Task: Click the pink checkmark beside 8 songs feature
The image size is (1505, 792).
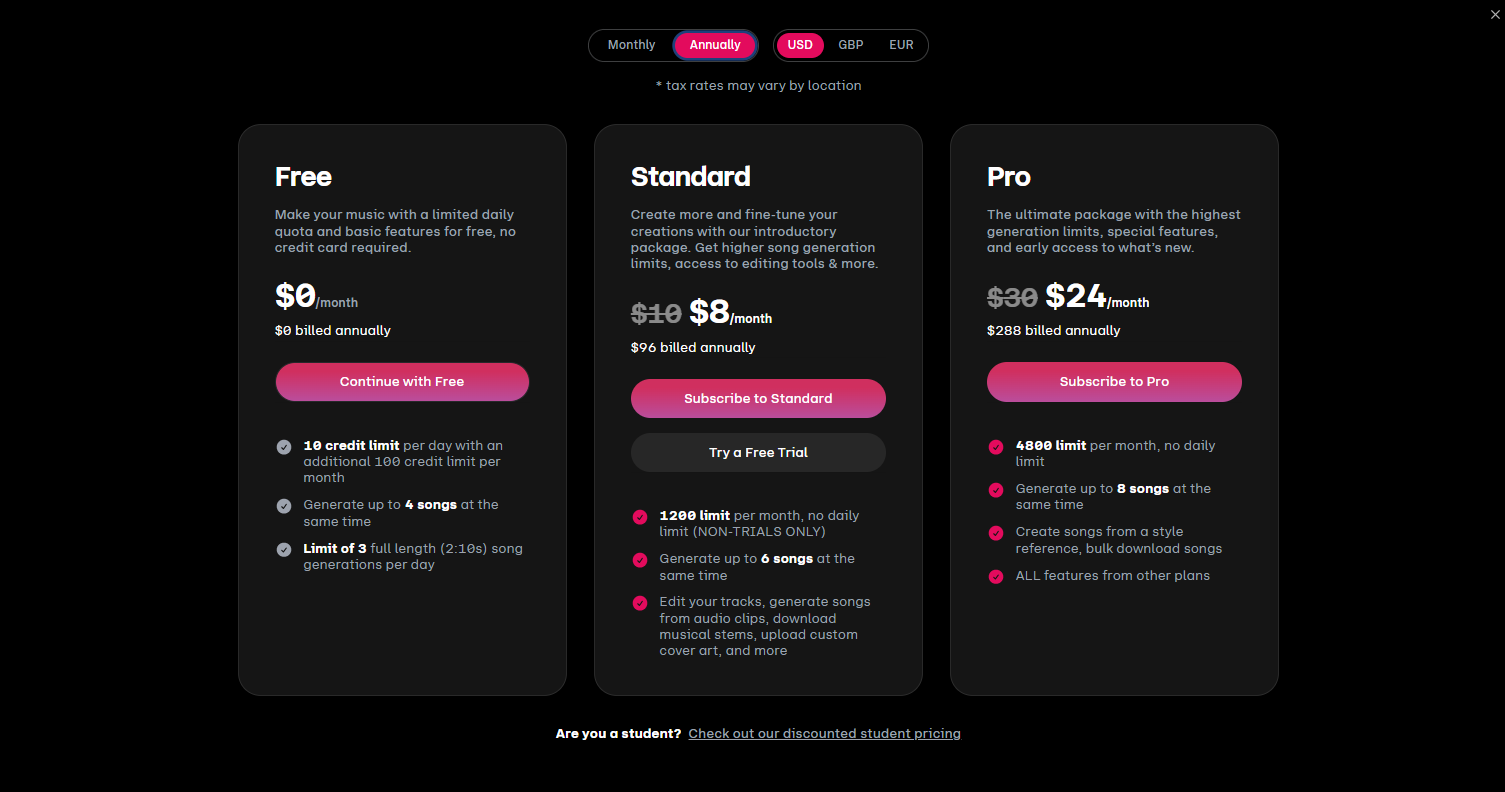Action: click(996, 490)
